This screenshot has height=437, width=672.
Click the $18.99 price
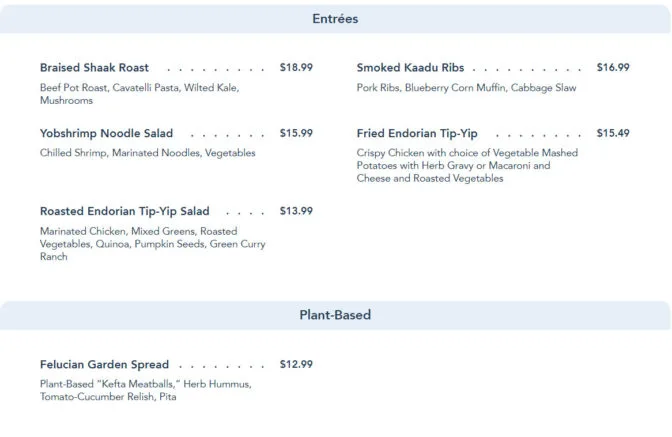tap(296, 67)
